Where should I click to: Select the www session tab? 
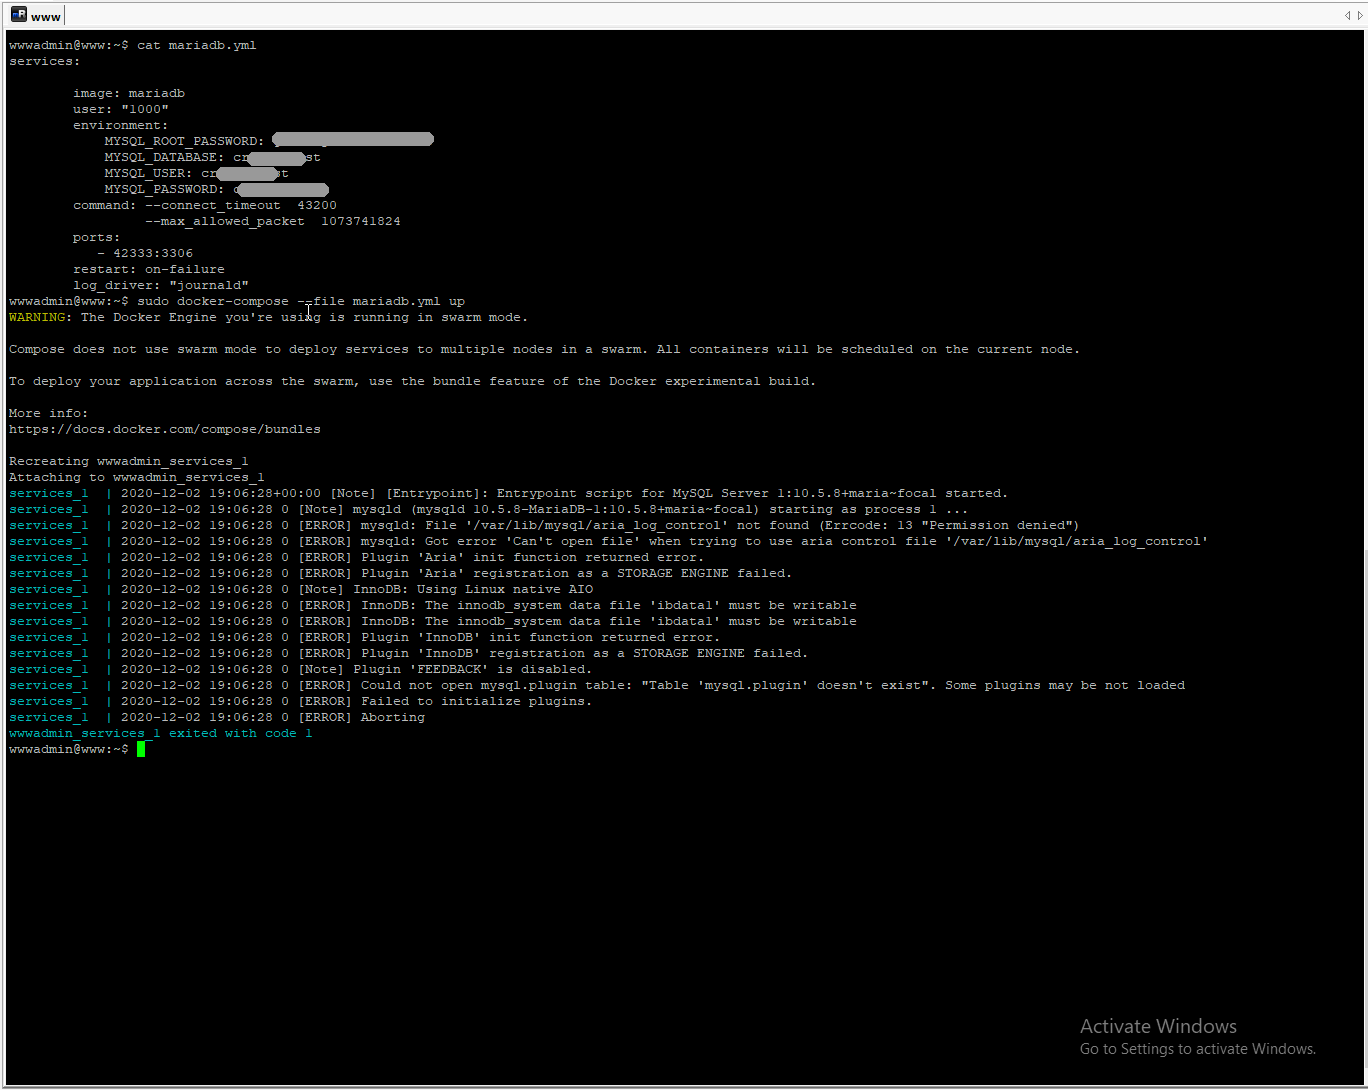click(37, 16)
